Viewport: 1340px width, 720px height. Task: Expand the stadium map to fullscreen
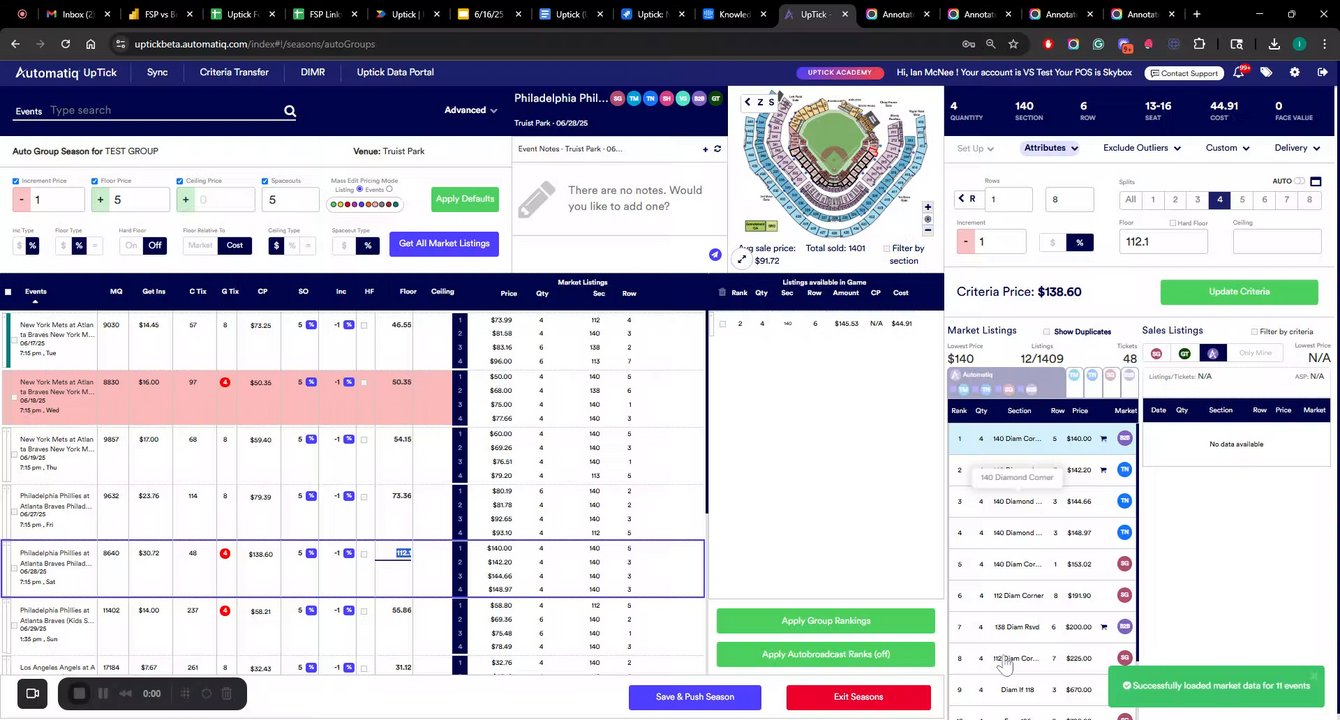coord(742,259)
